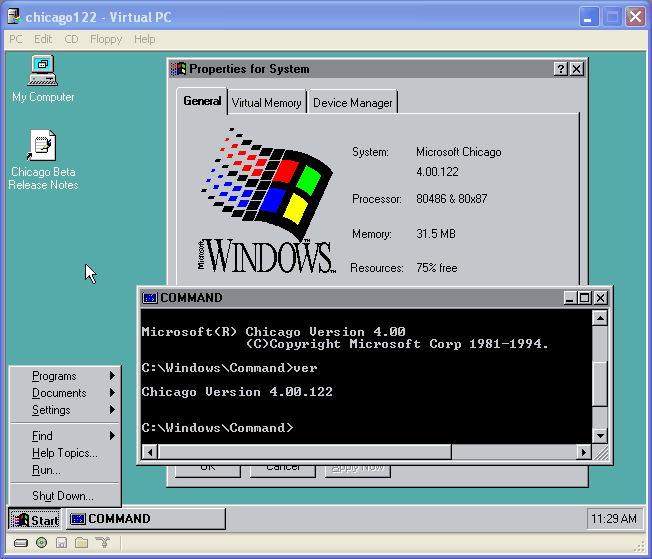The image size is (652, 559).
Task: Click the COMMAND vertical scrollbar thumb
Action: pos(600,383)
